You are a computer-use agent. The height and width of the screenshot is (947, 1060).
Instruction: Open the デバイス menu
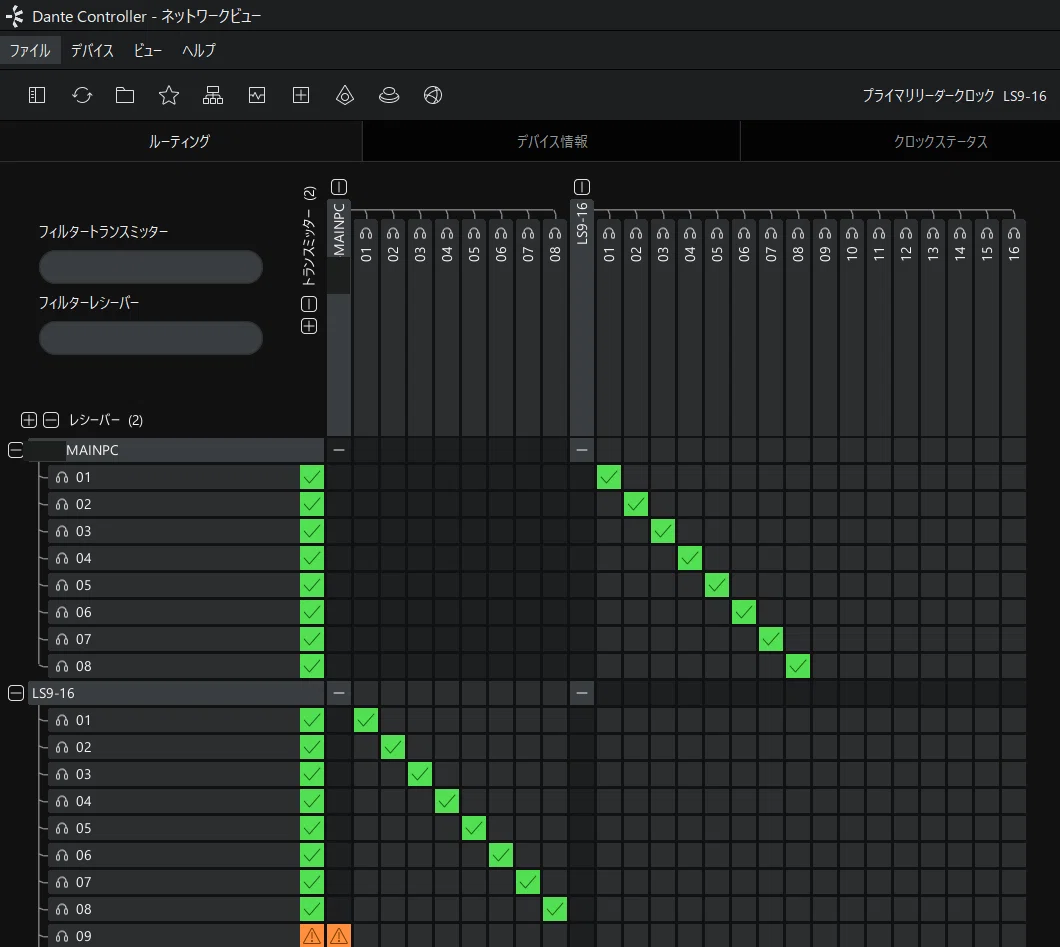(x=92, y=51)
